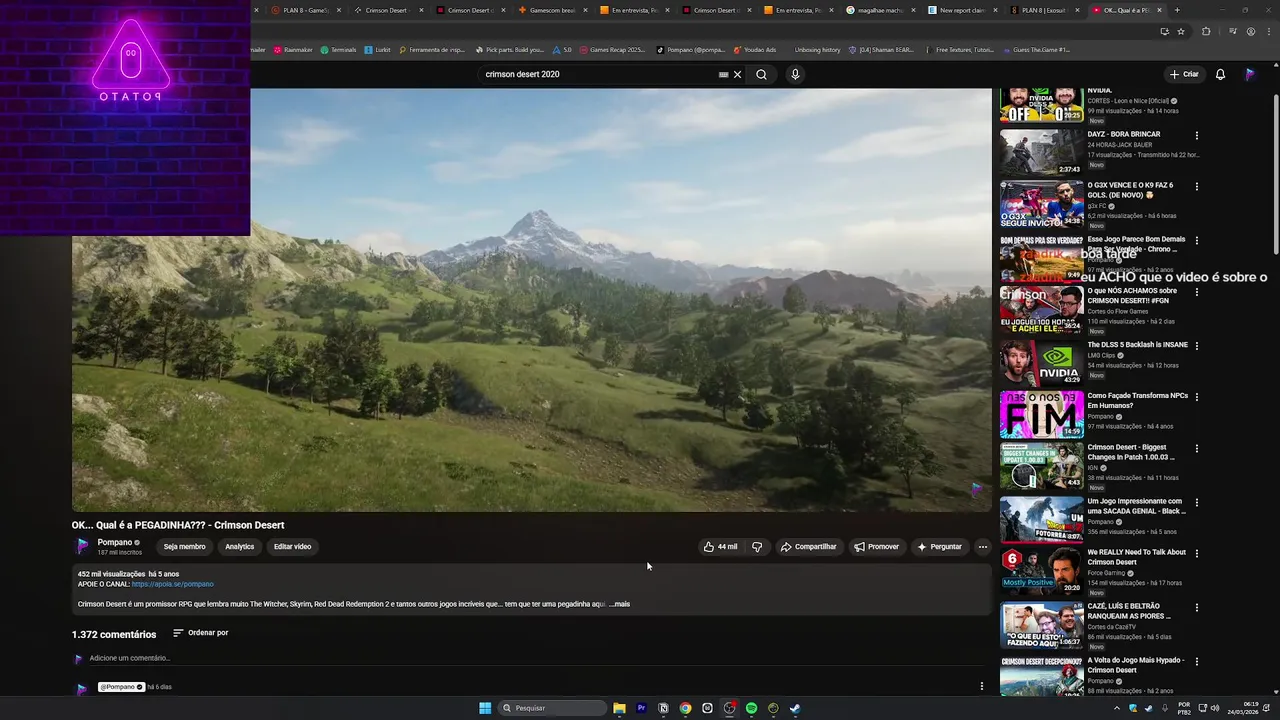Open the Rainmaker bookmark
Image resolution: width=1280 pixels, height=720 pixels.
pyautogui.click(x=292, y=49)
